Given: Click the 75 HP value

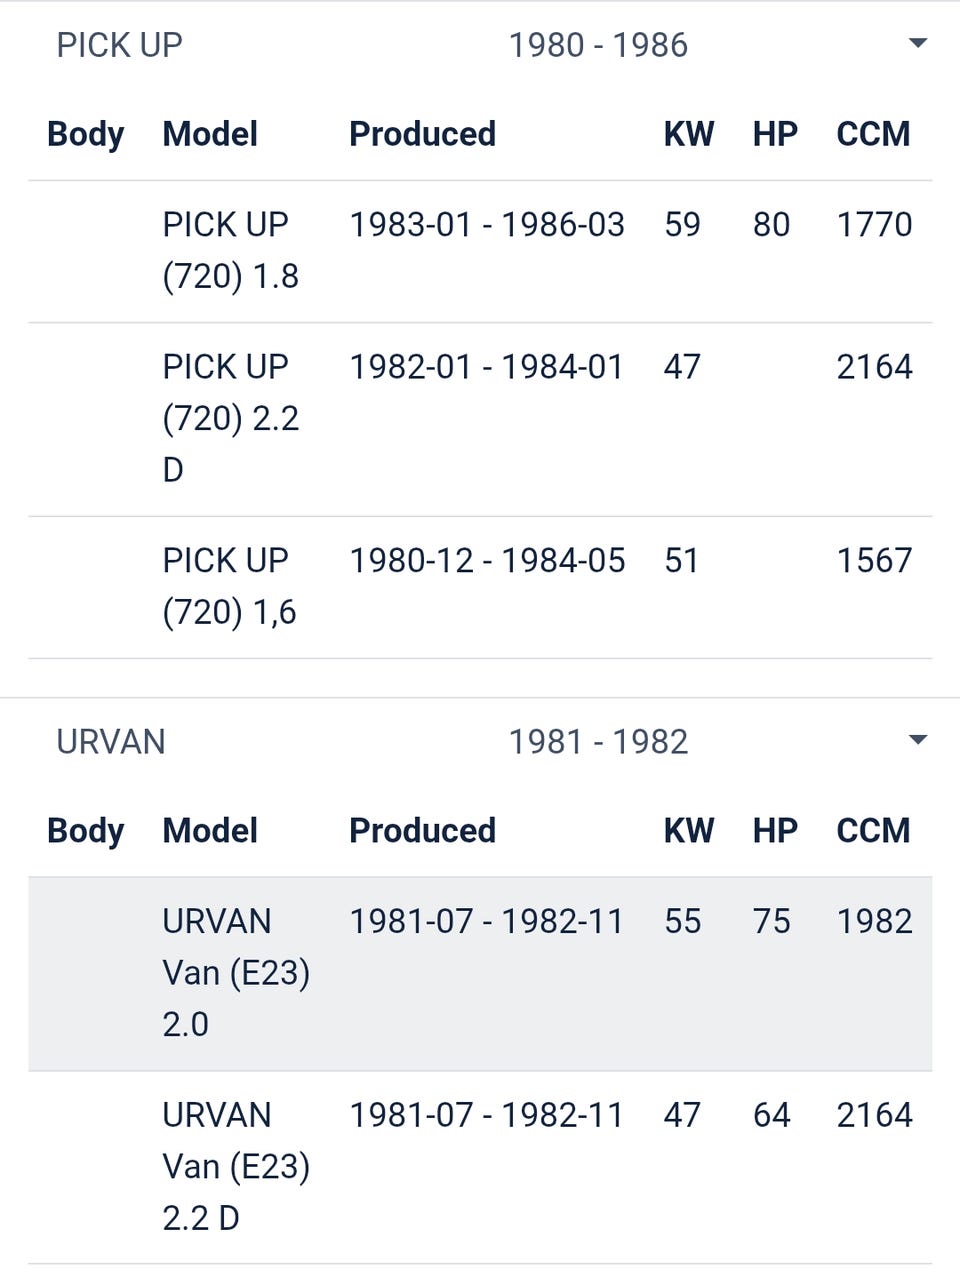Looking at the screenshot, I should pyautogui.click(x=771, y=921).
